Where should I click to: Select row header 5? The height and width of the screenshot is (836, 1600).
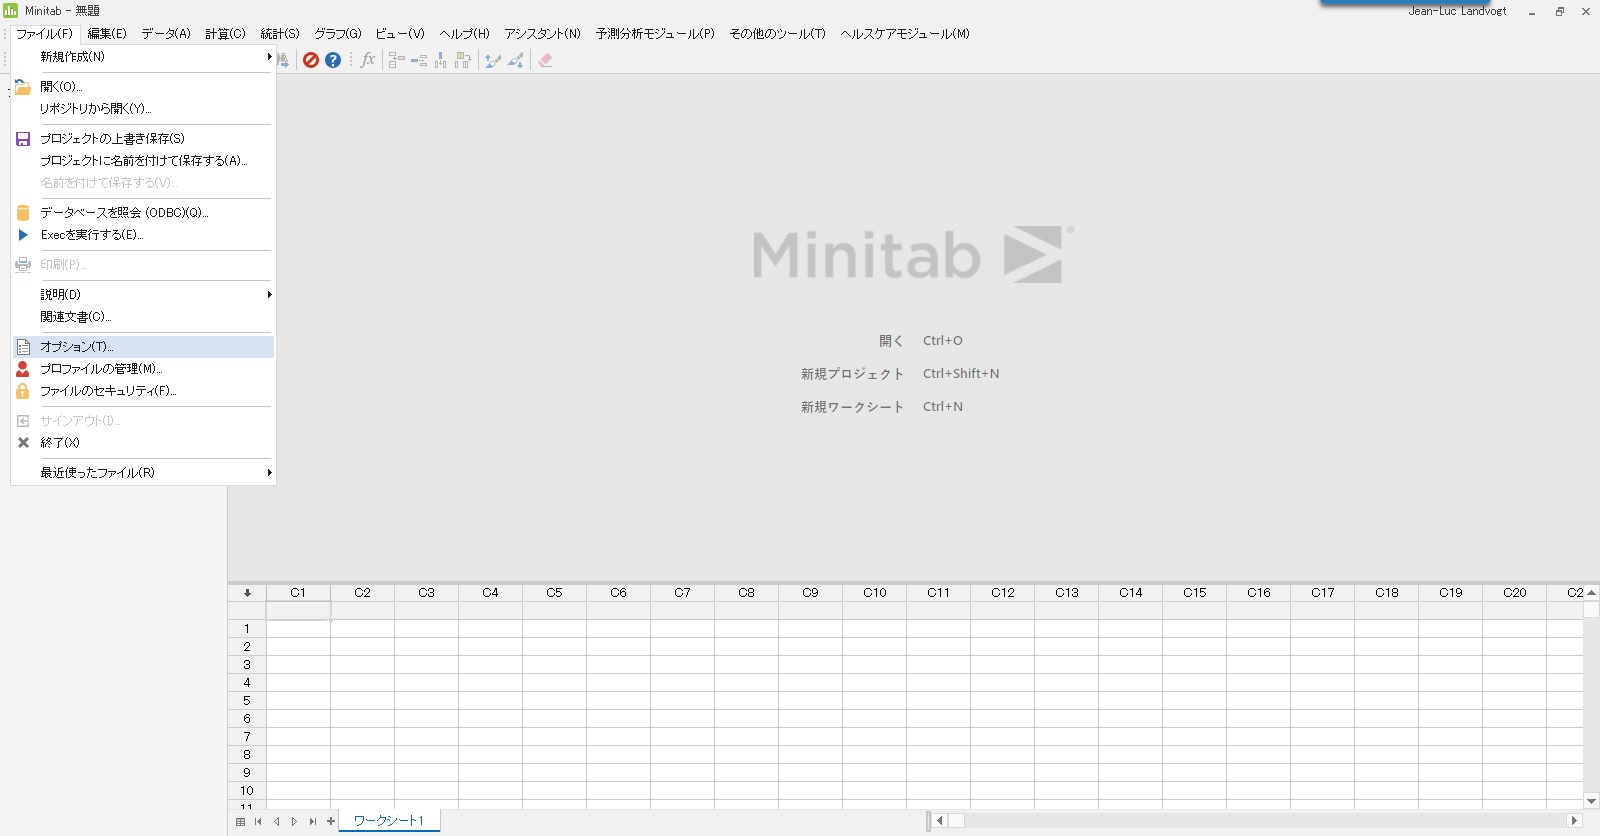coord(247,701)
